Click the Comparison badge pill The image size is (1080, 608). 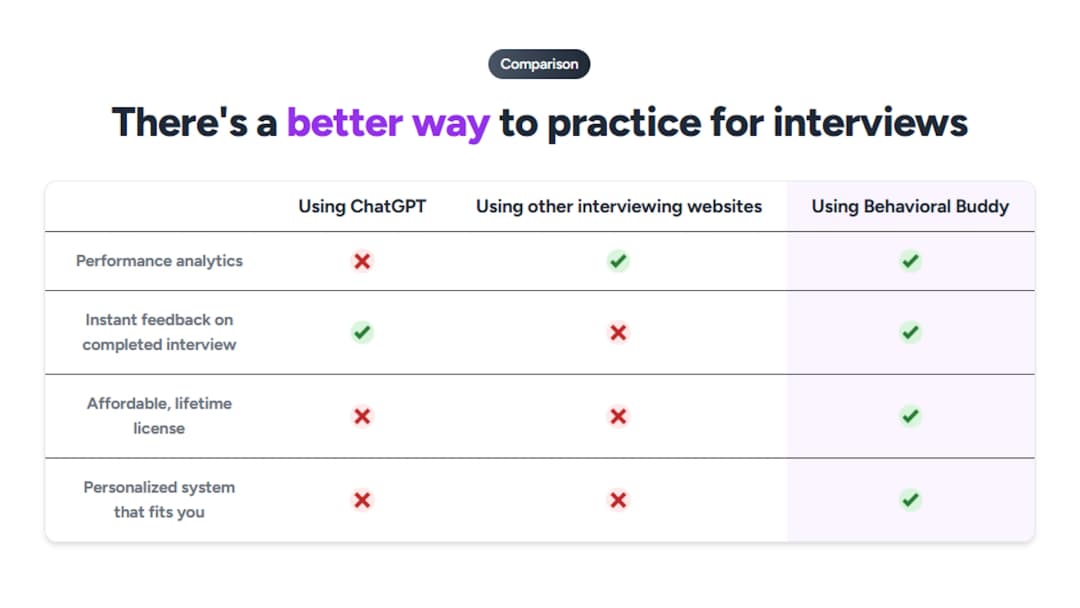[539, 64]
